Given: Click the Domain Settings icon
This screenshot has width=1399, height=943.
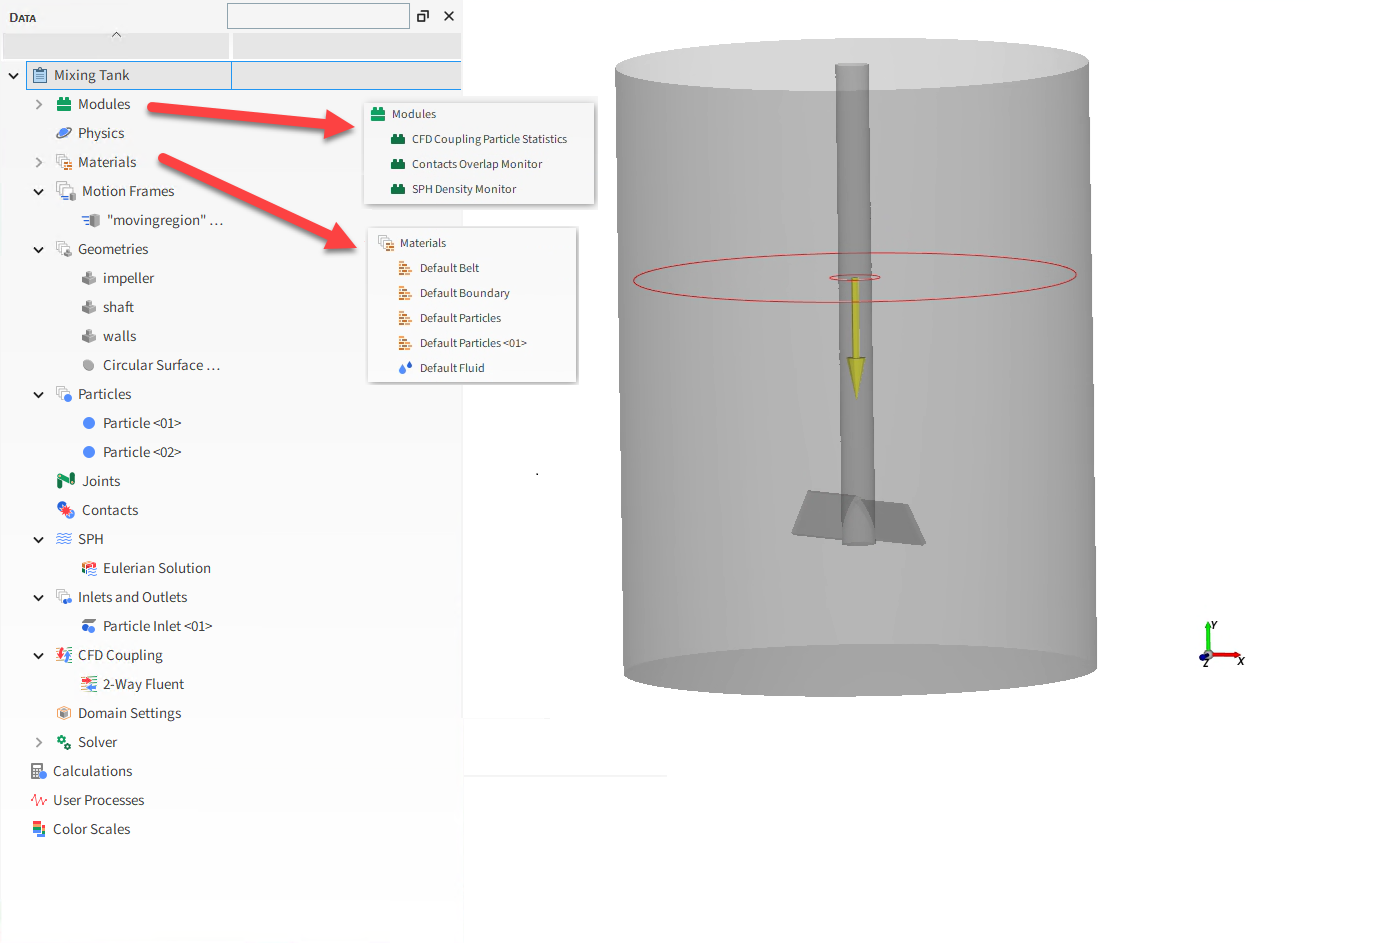Looking at the screenshot, I should [x=64, y=713].
